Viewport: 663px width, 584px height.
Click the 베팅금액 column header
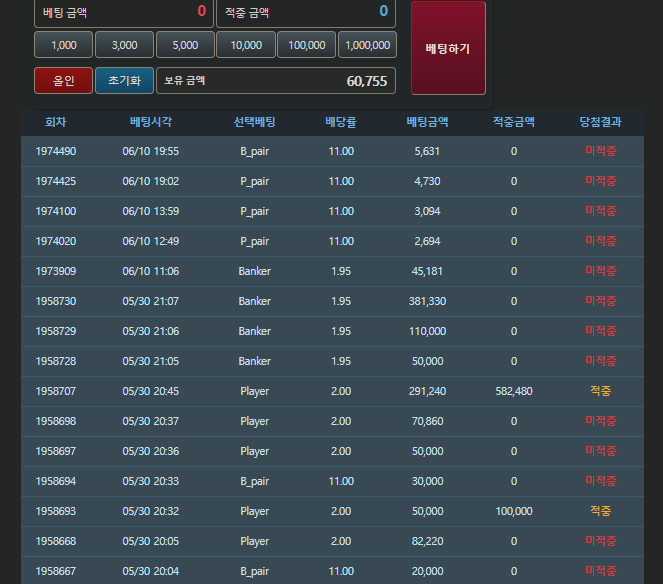[427, 122]
